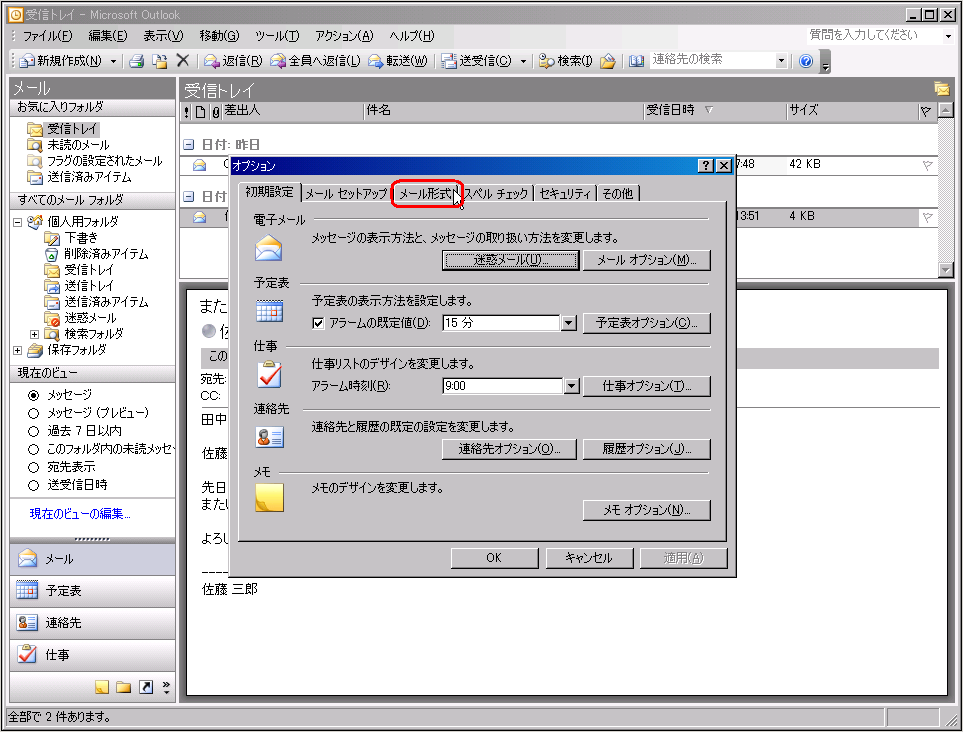Click the Outlook Help question mark icon
963x732 pixels.
tap(806, 61)
